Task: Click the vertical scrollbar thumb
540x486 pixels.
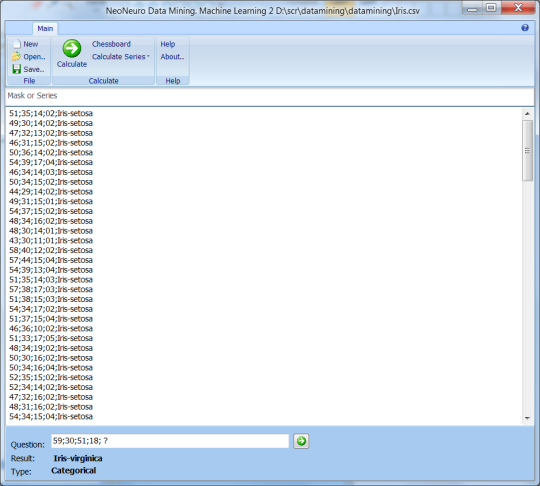Action: (527, 151)
